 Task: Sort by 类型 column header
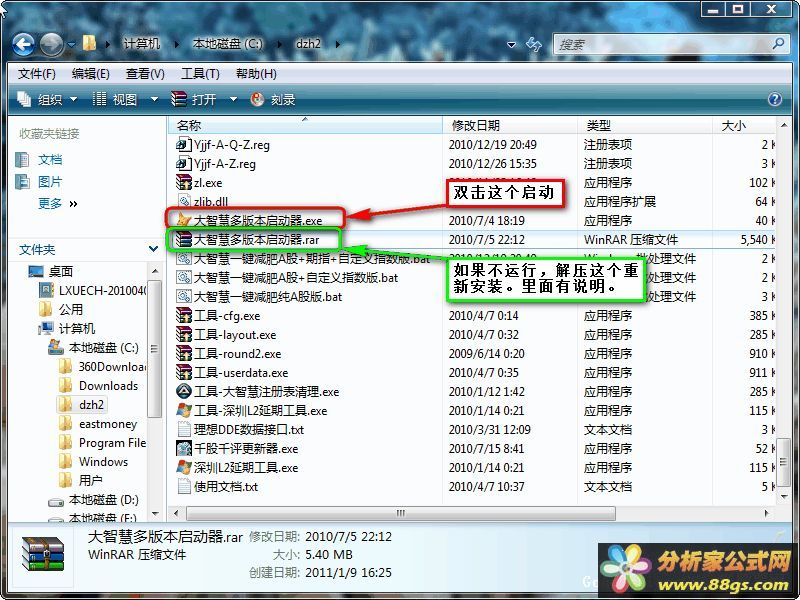click(x=645, y=125)
